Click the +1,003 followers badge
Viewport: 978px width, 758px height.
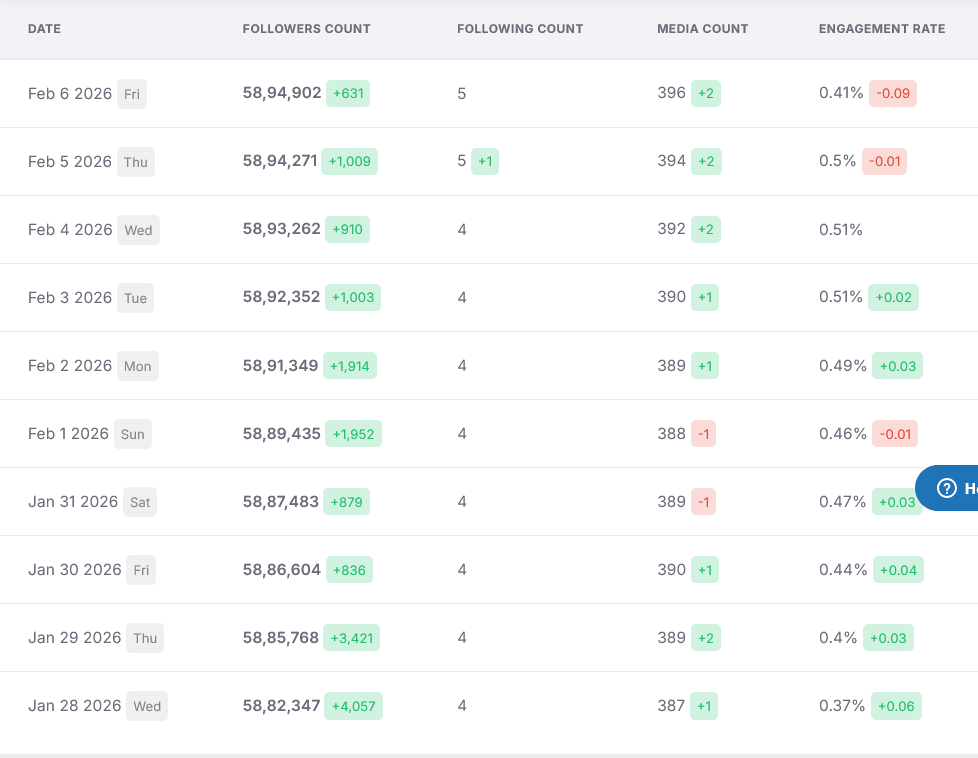point(353,298)
